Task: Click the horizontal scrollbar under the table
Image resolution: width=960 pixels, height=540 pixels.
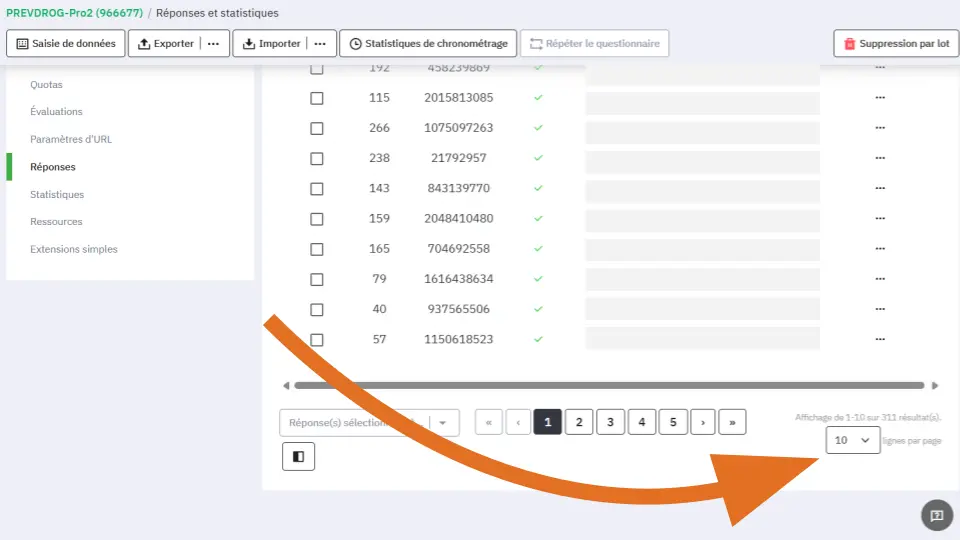Action: (608, 385)
